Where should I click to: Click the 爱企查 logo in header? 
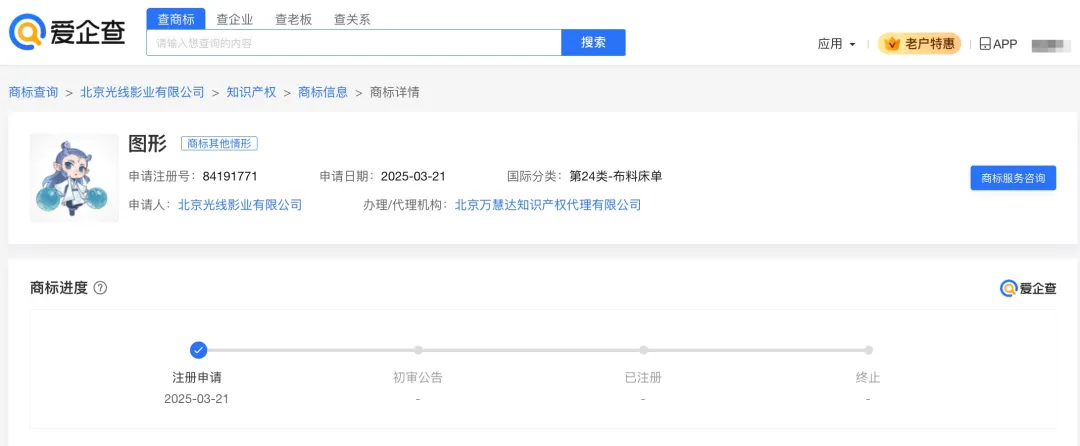point(67,32)
